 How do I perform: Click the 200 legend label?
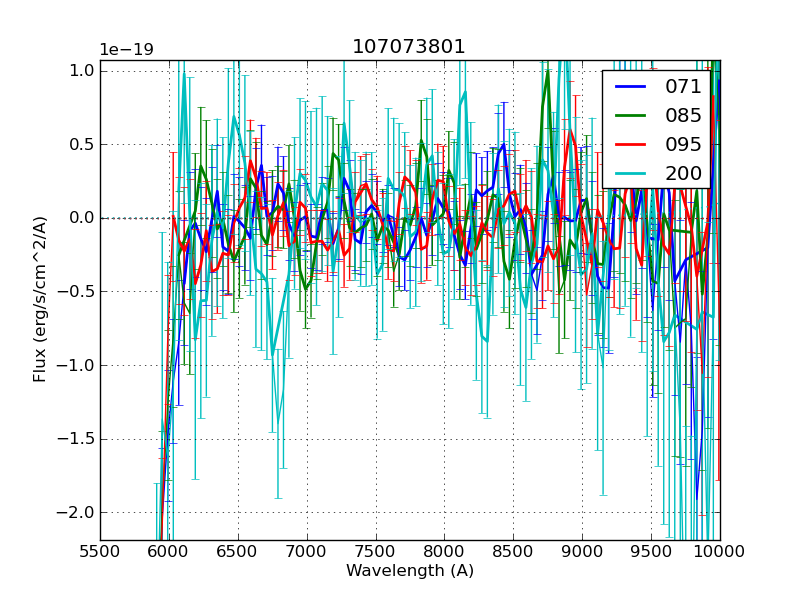tap(684, 174)
